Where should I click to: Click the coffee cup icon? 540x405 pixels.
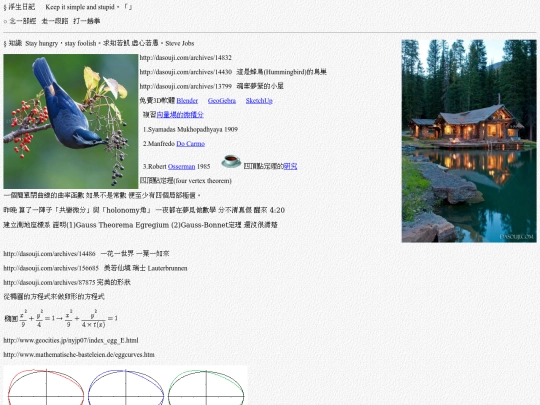(230, 161)
